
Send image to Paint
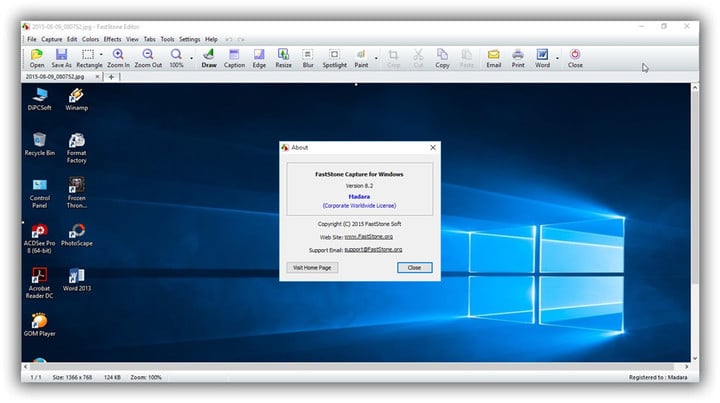coord(361,58)
